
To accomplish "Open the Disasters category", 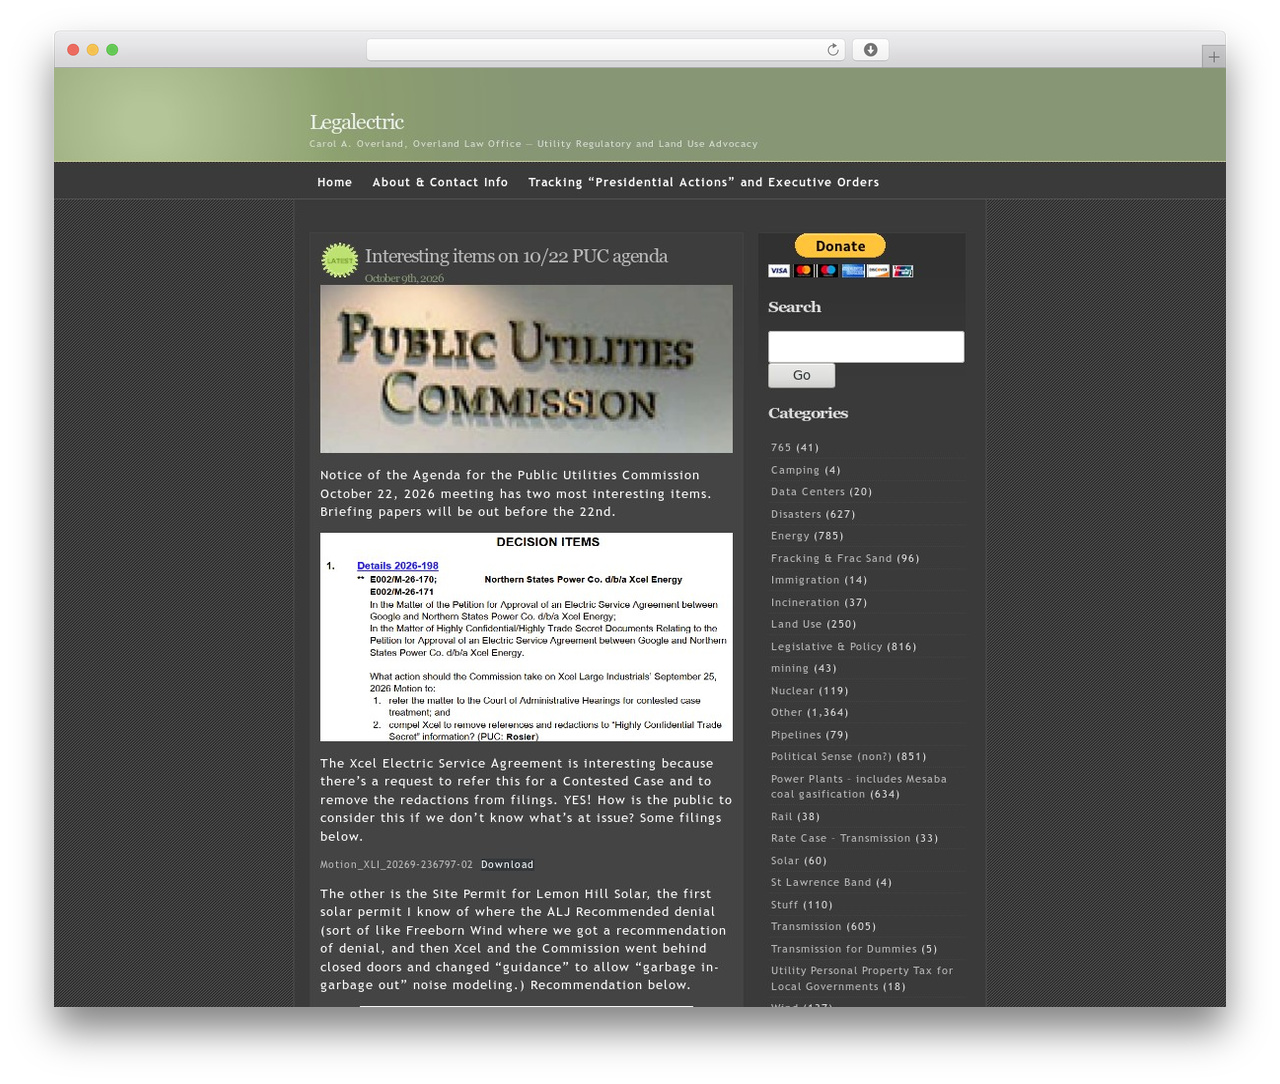I will tap(796, 514).
